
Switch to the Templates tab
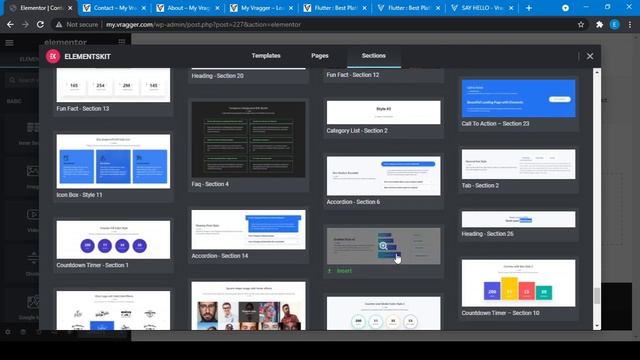[x=266, y=56]
